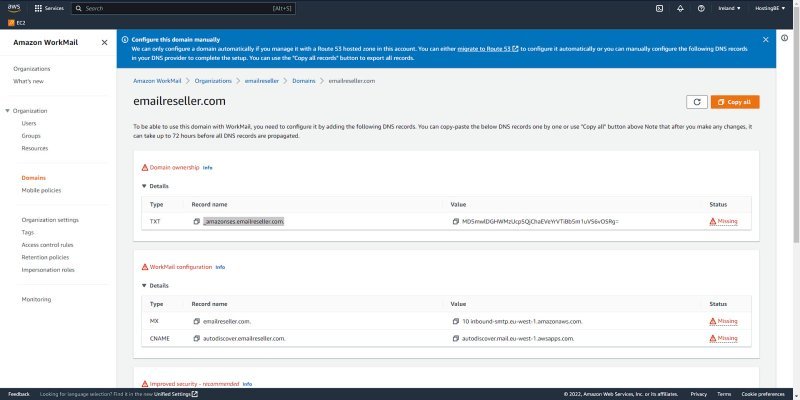The height and width of the screenshot is (400, 800).
Task: Collapse Details under WorkMail configuration
Action: pos(155,286)
